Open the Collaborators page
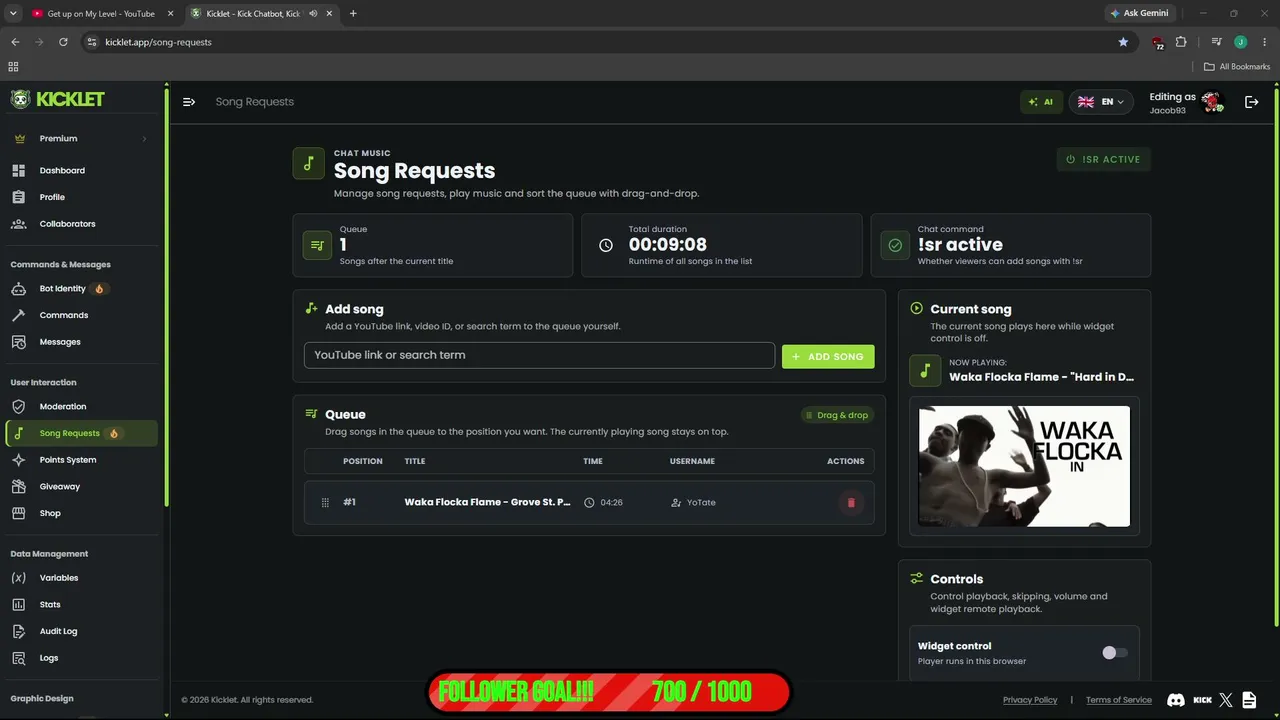The image size is (1280, 720). (x=67, y=224)
